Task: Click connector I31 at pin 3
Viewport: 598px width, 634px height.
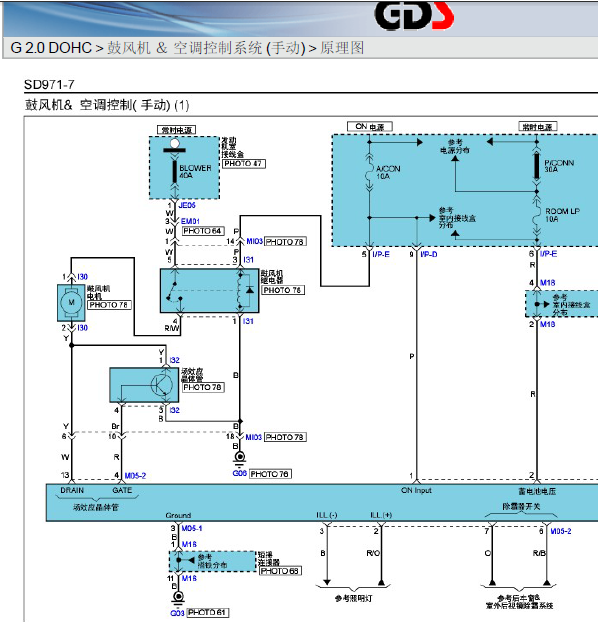Action: click(x=248, y=260)
